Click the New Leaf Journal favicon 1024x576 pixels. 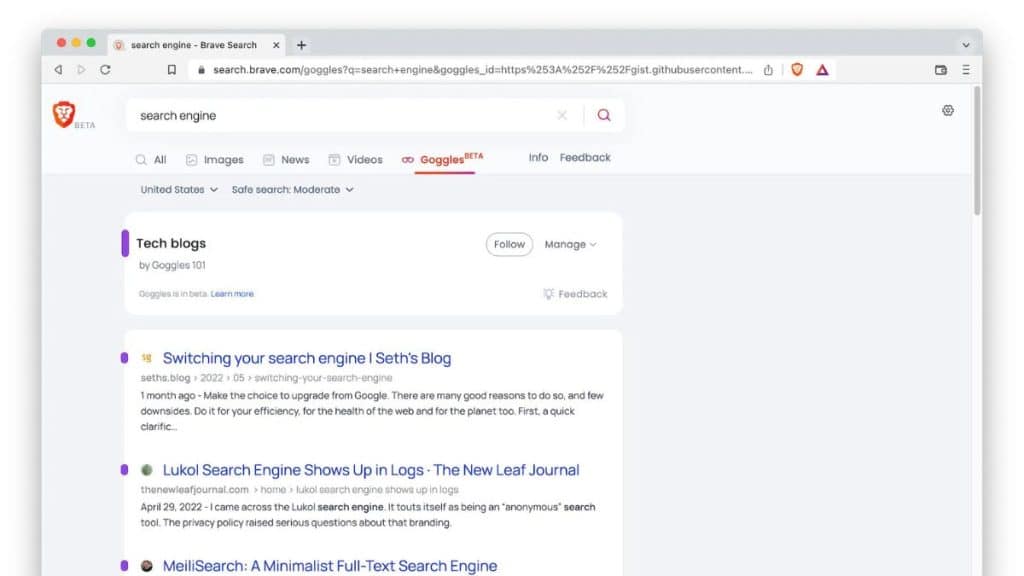(147, 470)
